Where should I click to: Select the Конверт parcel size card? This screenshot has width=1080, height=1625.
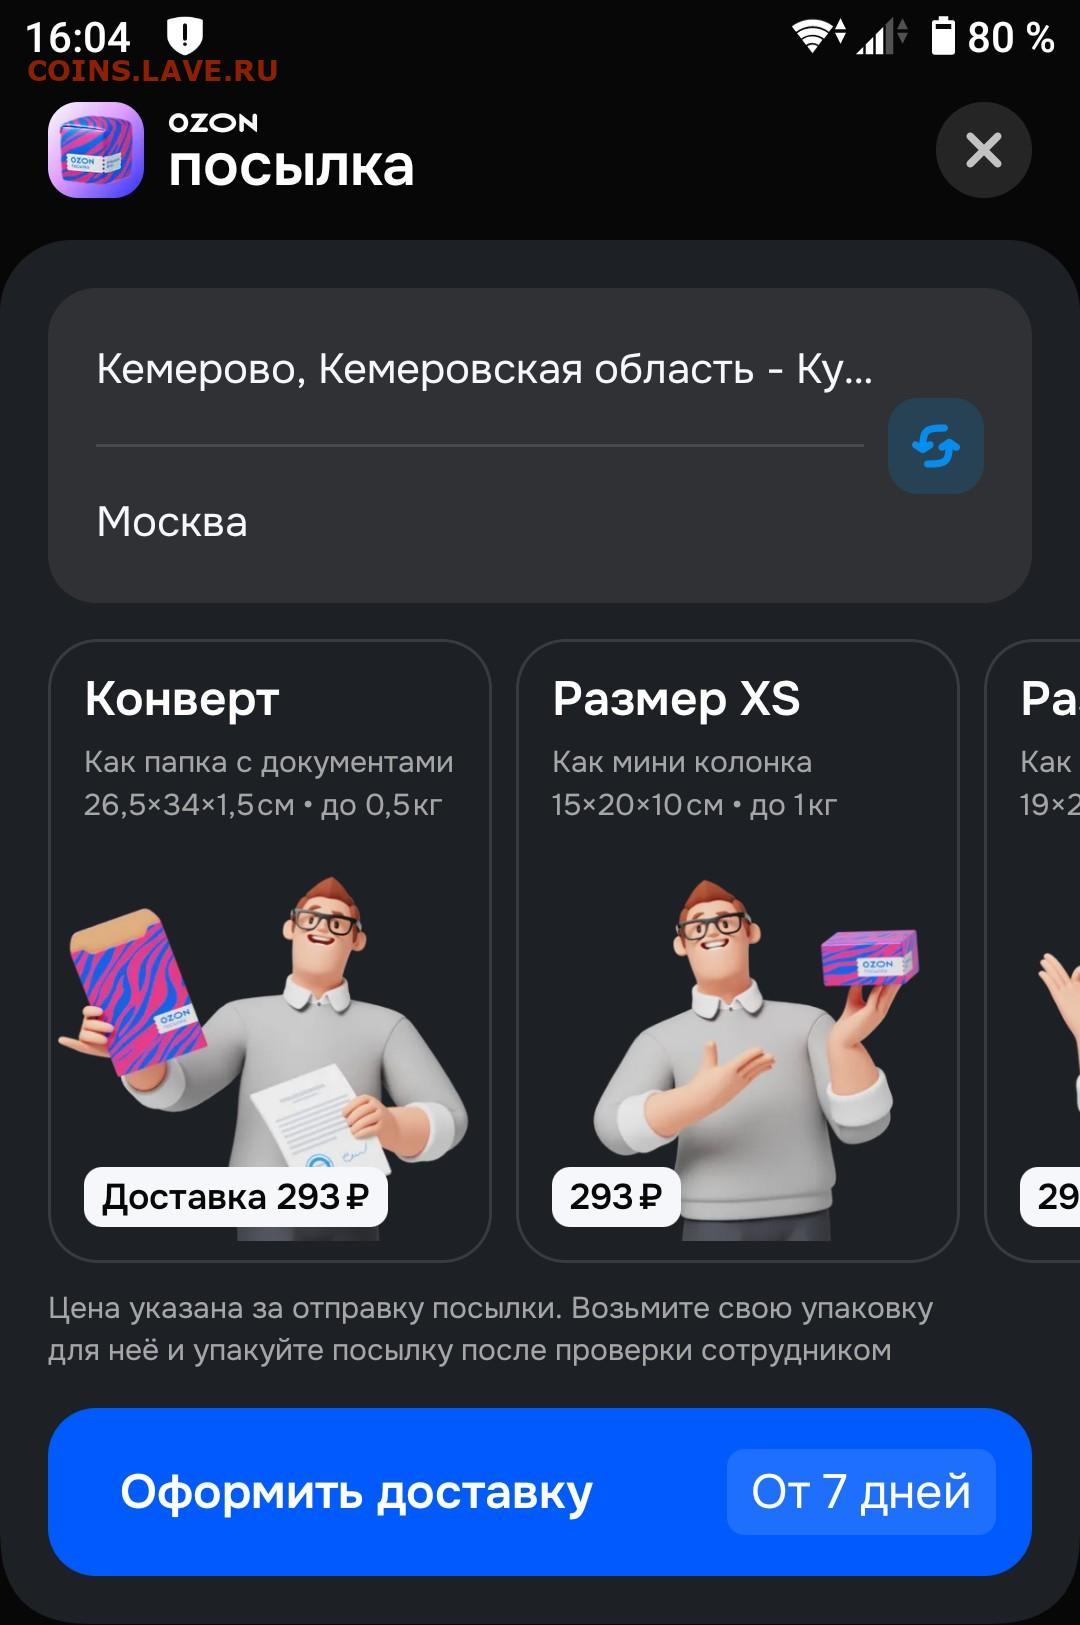point(270,951)
